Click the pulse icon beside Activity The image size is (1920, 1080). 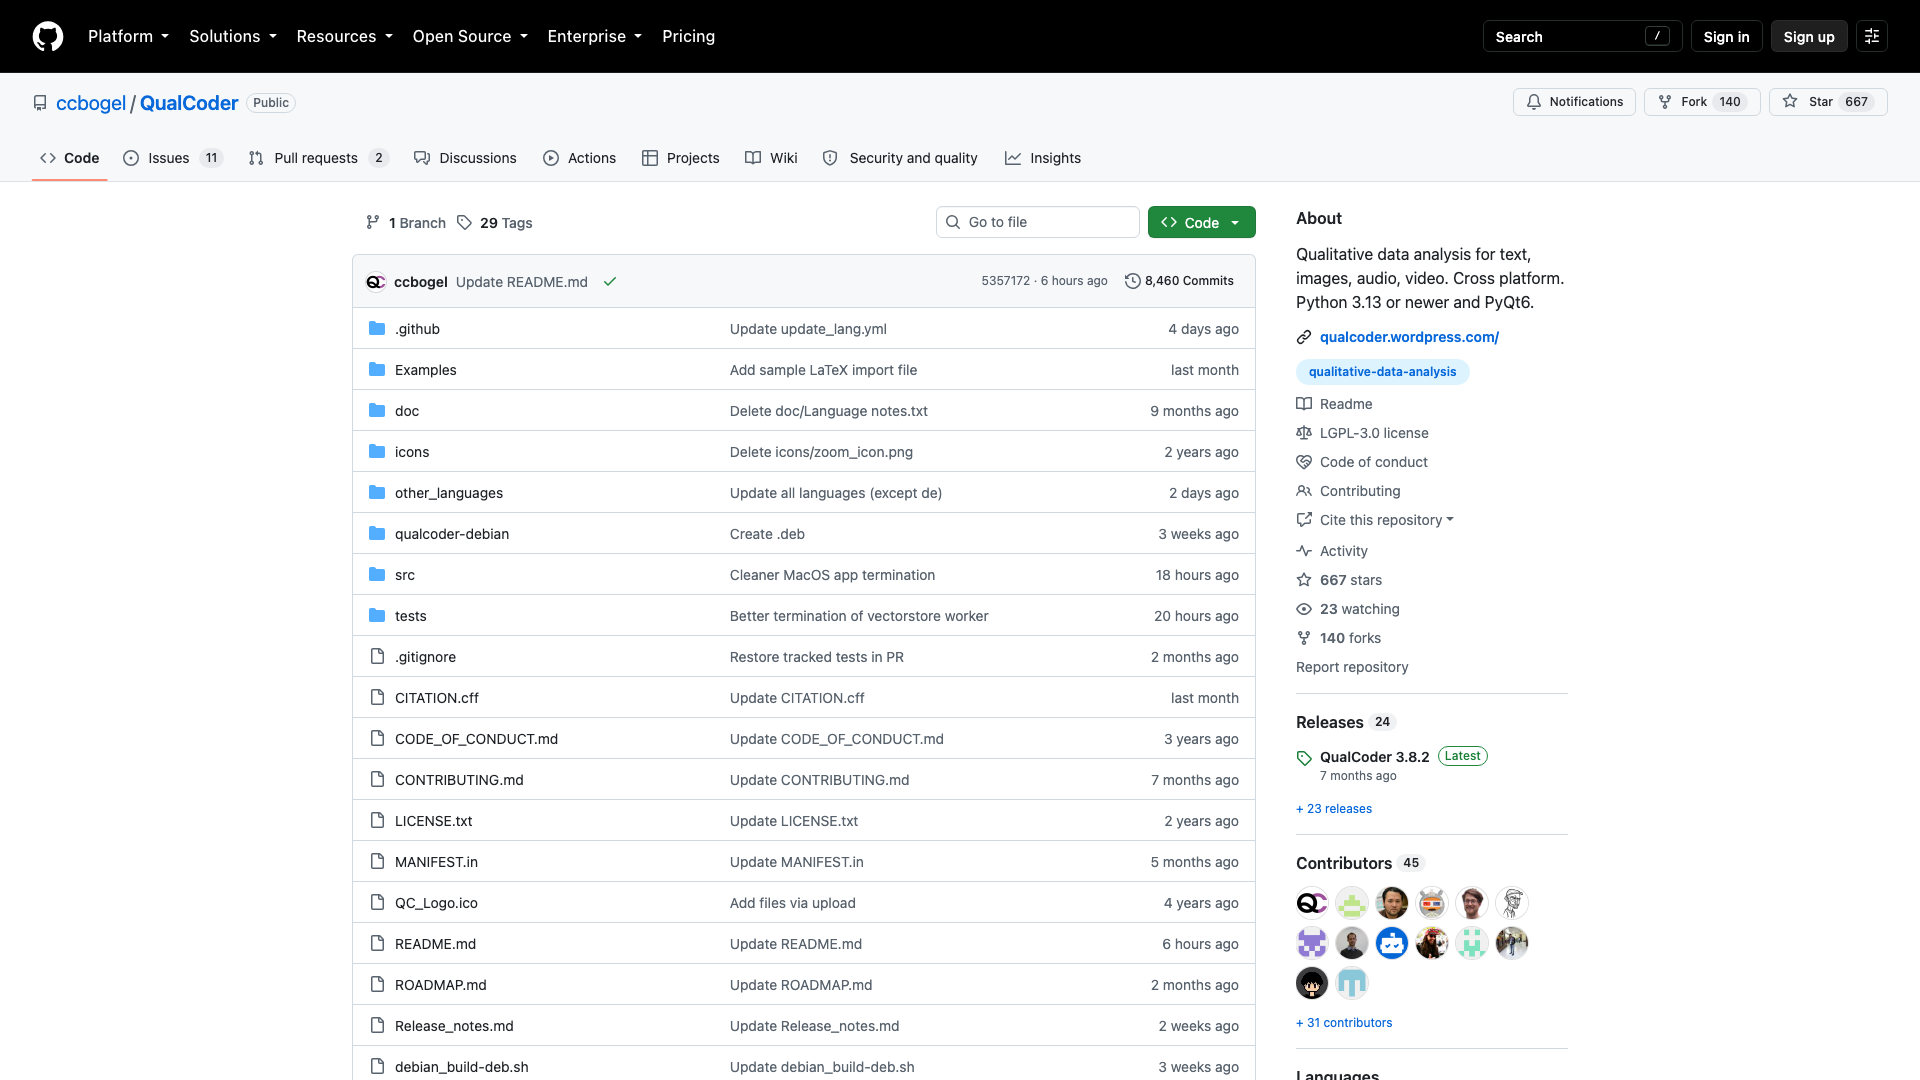click(x=1304, y=551)
